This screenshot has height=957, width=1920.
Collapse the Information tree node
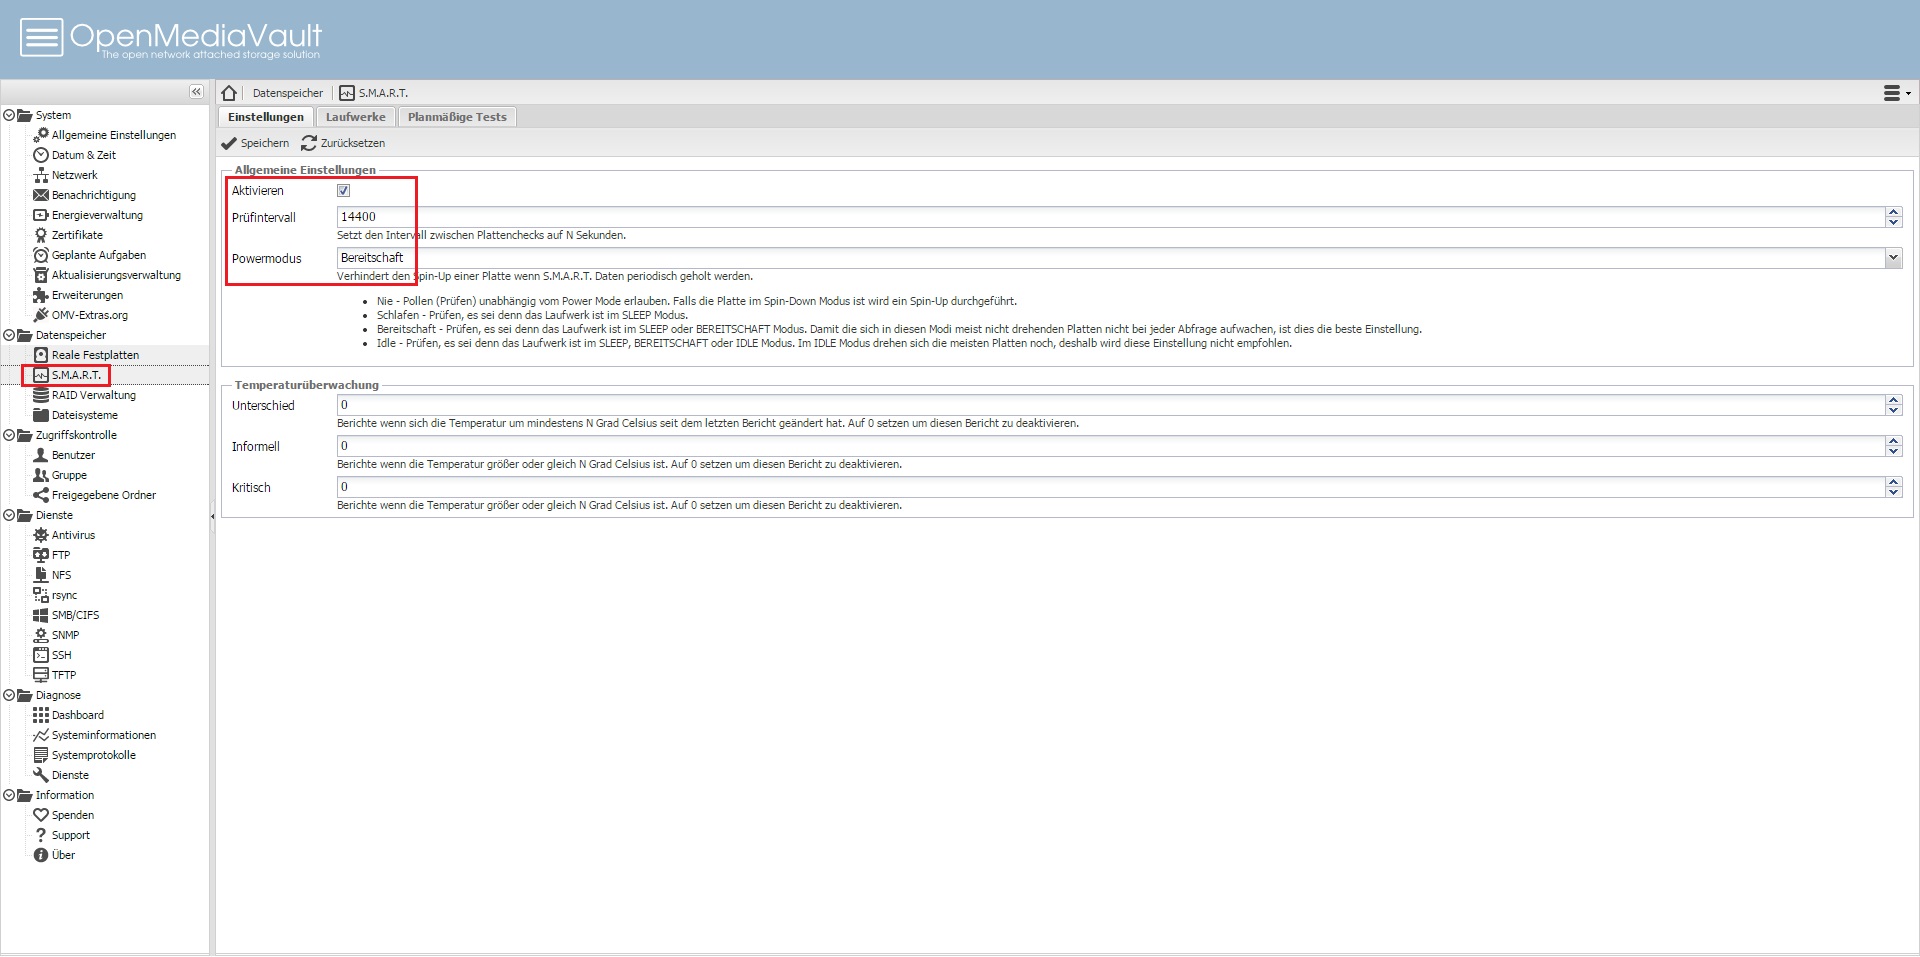tap(9, 795)
